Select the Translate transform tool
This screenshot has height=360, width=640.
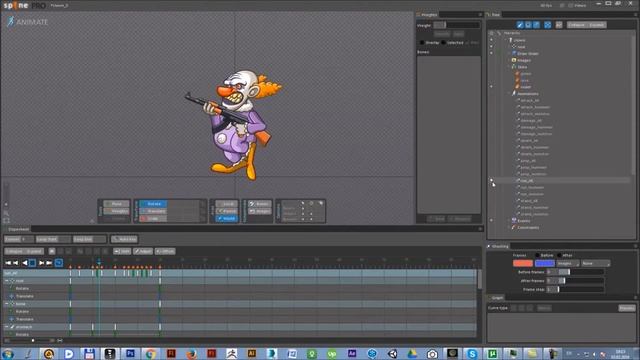pos(153,211)
